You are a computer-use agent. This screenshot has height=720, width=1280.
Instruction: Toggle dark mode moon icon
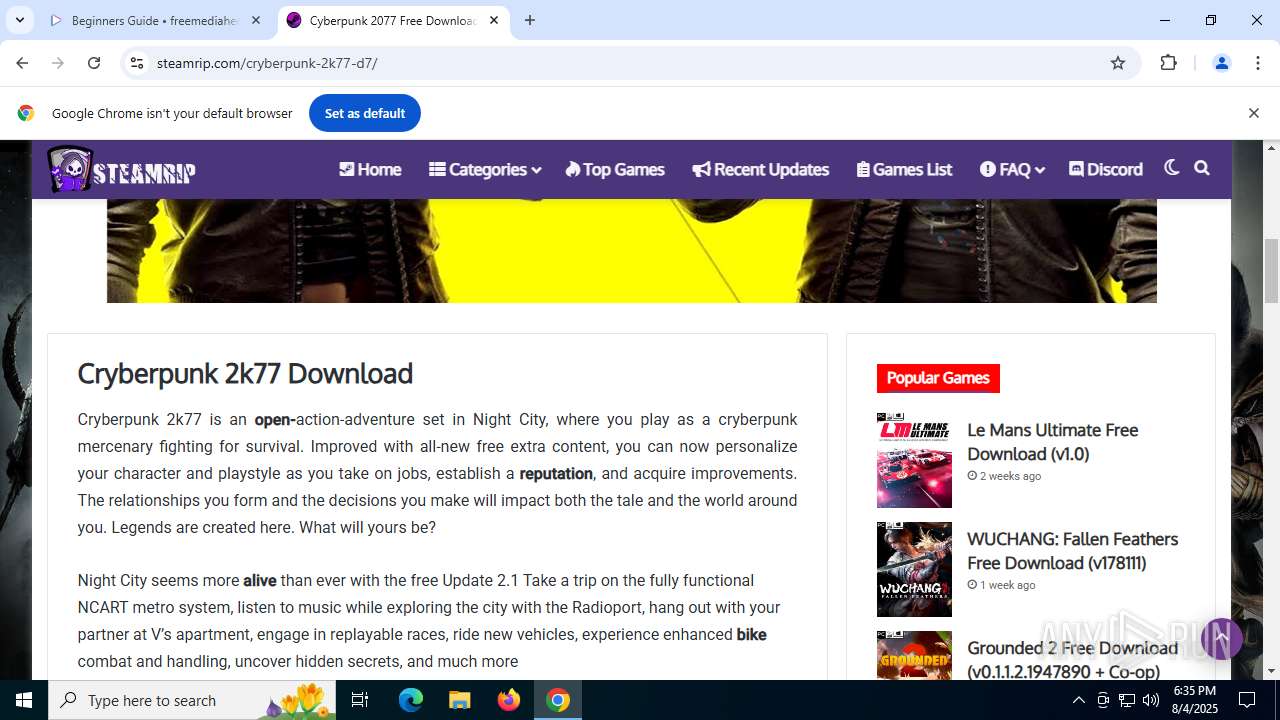click(x=1172, y=168)
